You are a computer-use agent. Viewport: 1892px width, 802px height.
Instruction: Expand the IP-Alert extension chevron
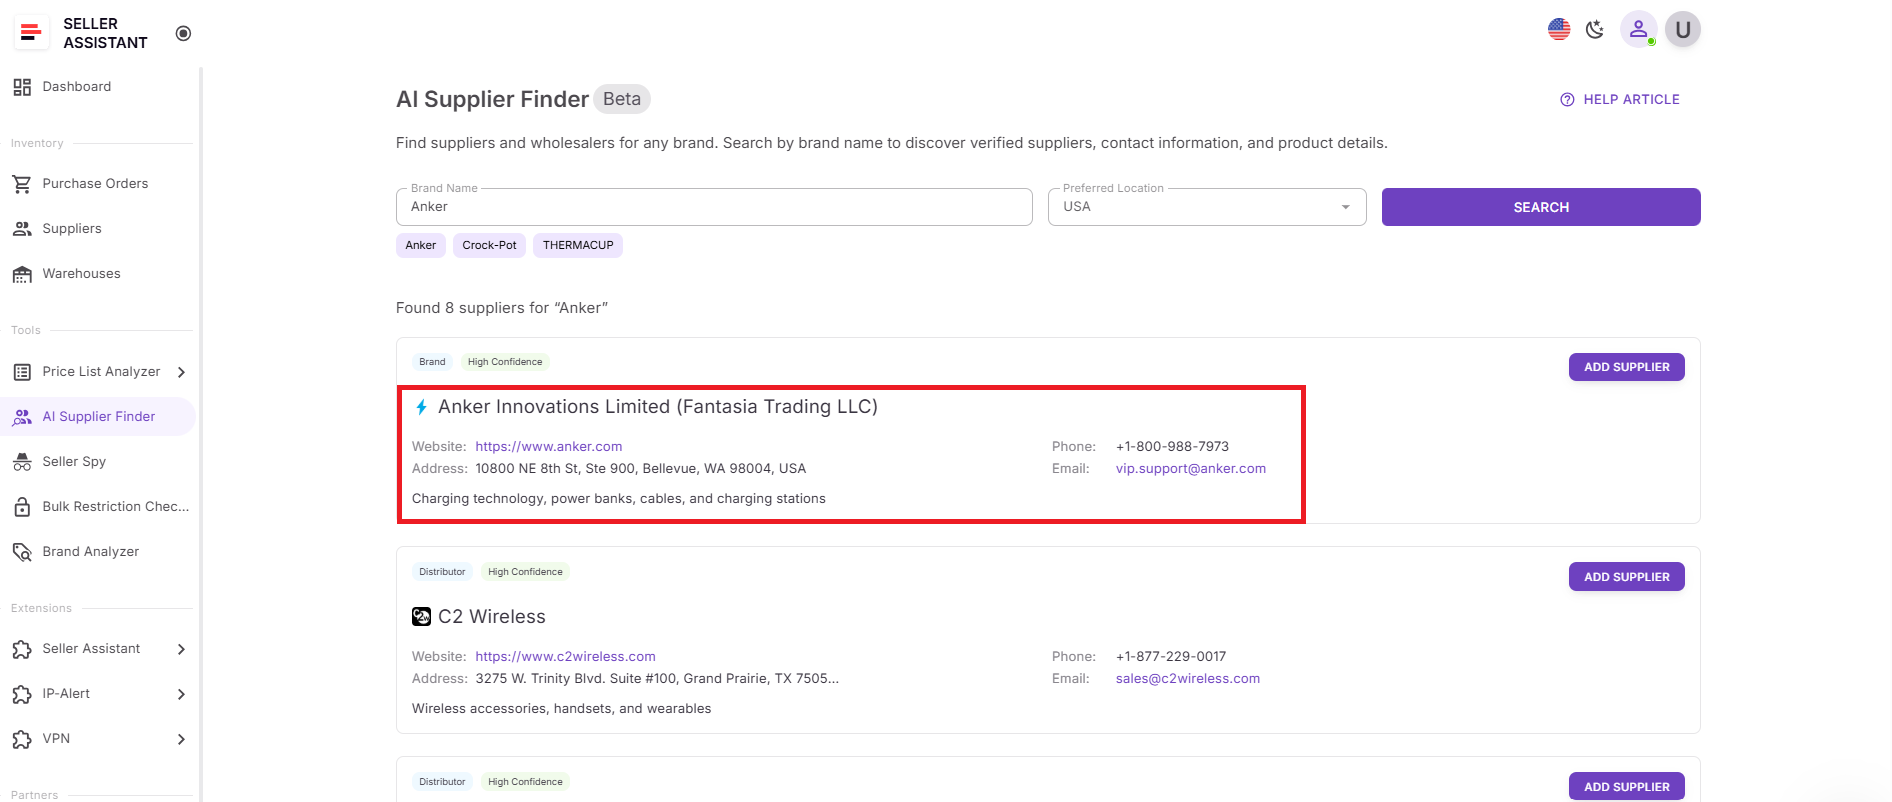[x=181, y=694]
